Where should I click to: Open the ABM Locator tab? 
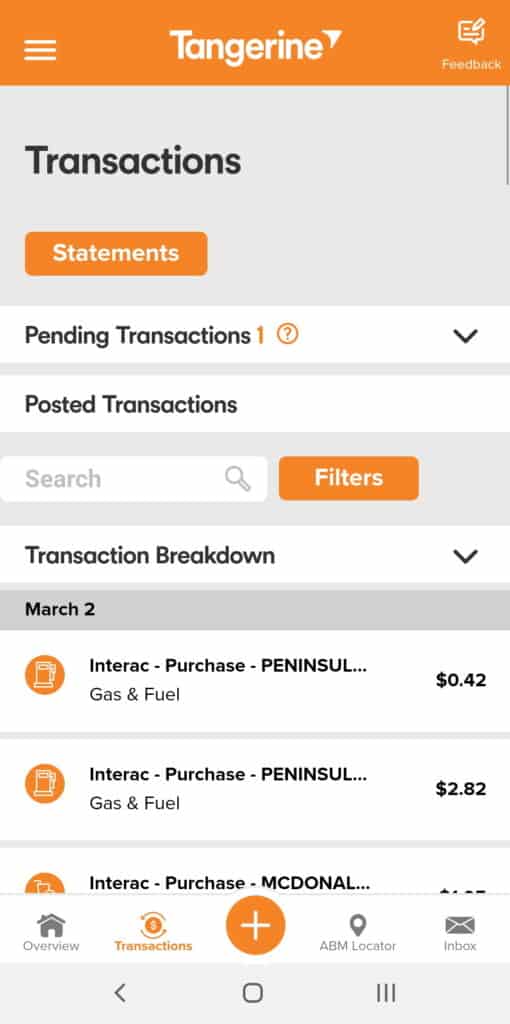[358, 933]
